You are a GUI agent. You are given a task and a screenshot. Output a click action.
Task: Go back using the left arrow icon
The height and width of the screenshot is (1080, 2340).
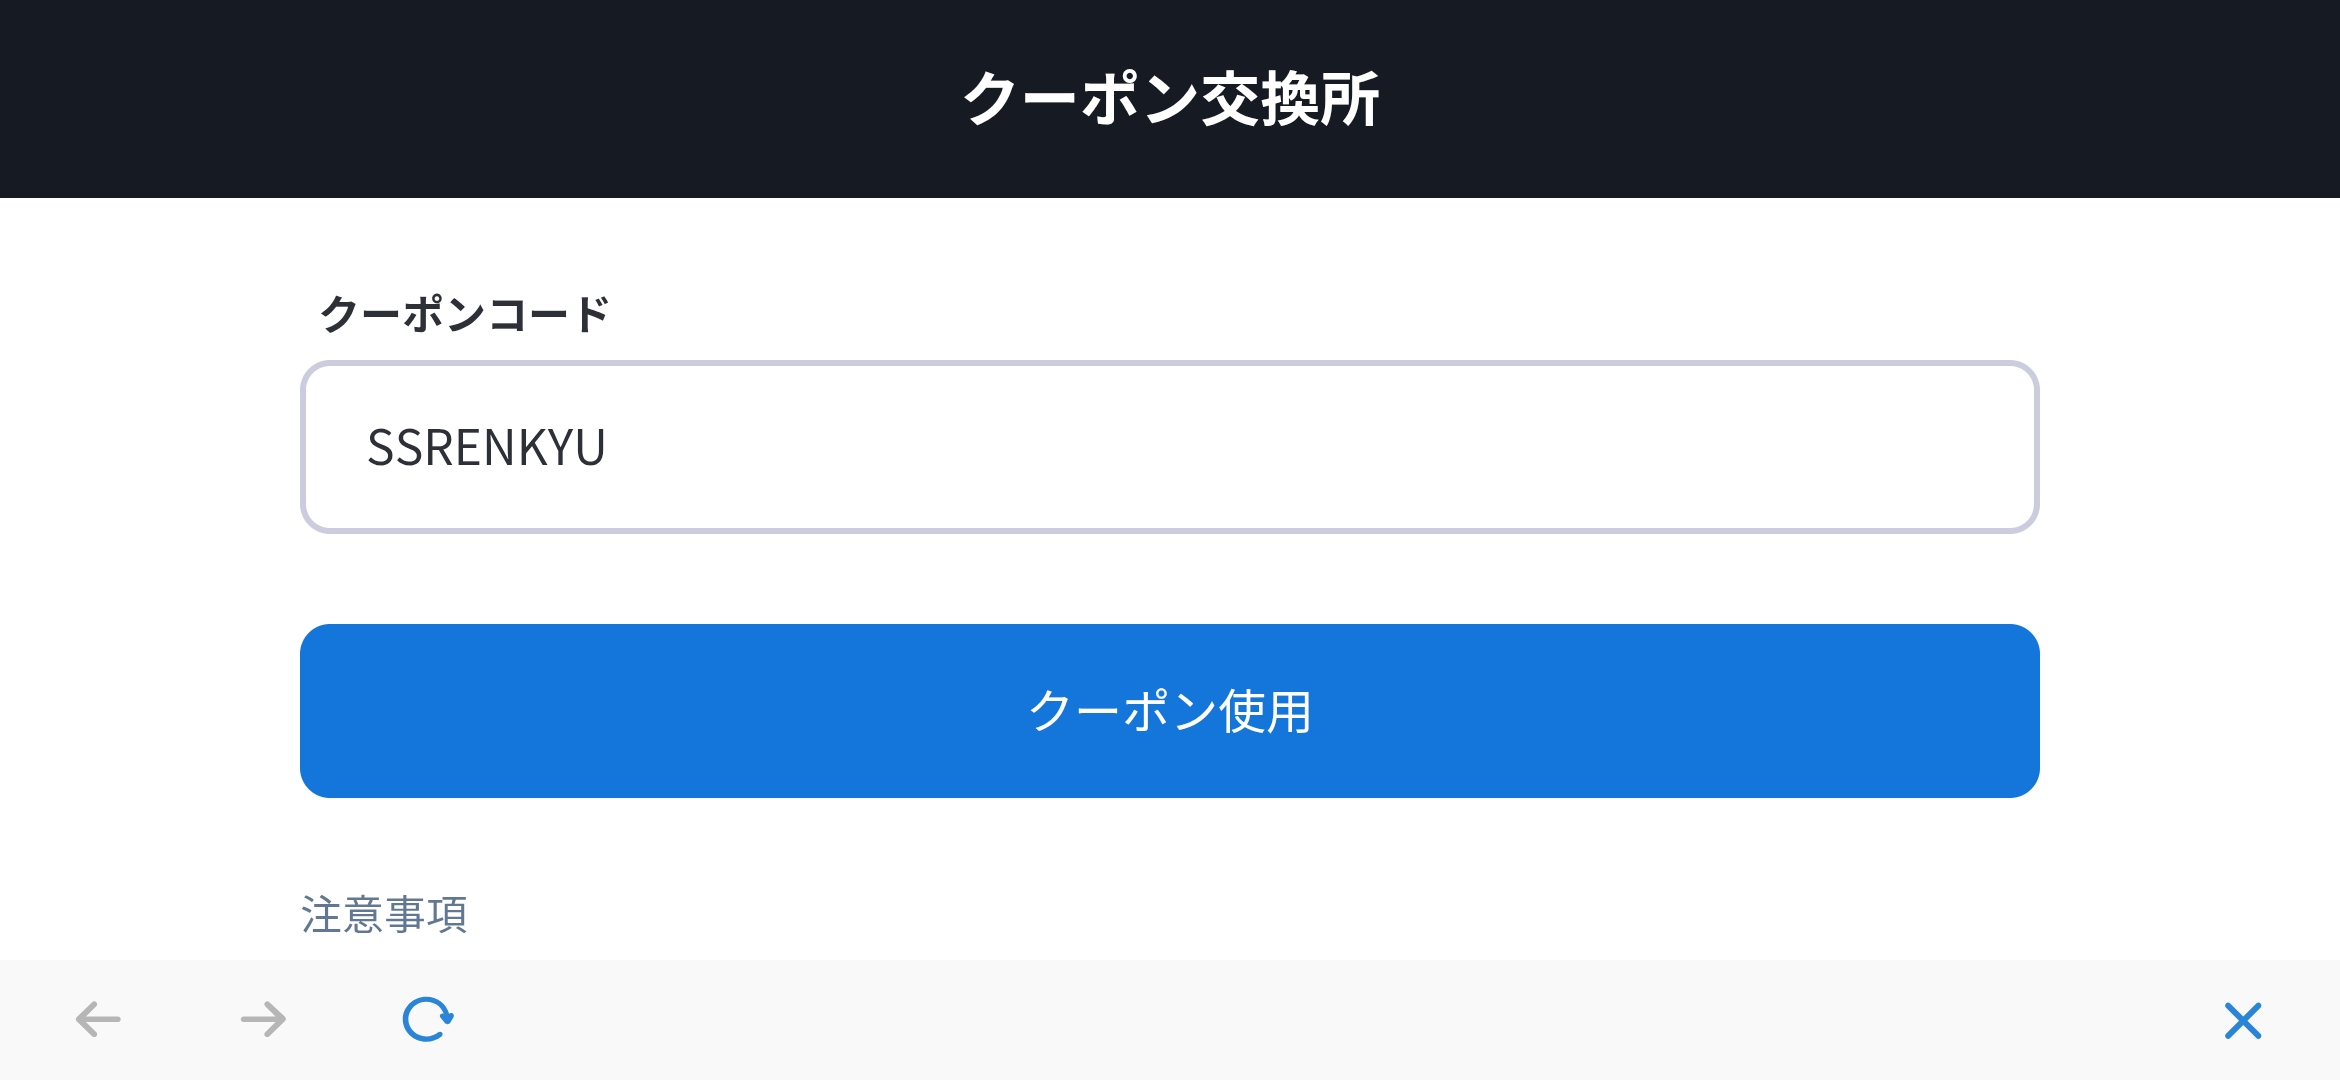coord(98,1020)
